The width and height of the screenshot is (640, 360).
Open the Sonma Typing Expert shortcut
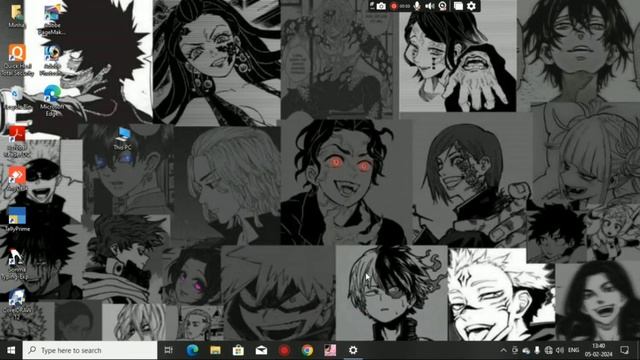coord(16,264)
